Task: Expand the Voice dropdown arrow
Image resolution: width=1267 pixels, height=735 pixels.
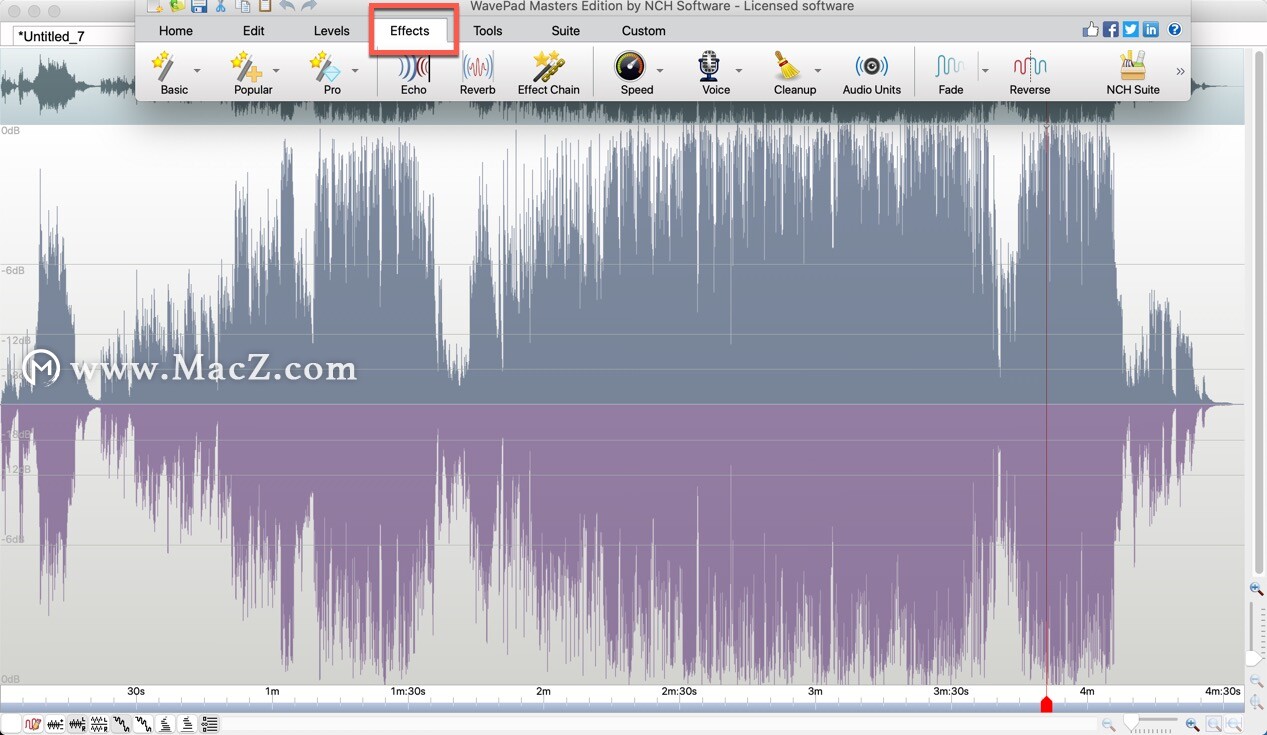Action: [739, 71]
